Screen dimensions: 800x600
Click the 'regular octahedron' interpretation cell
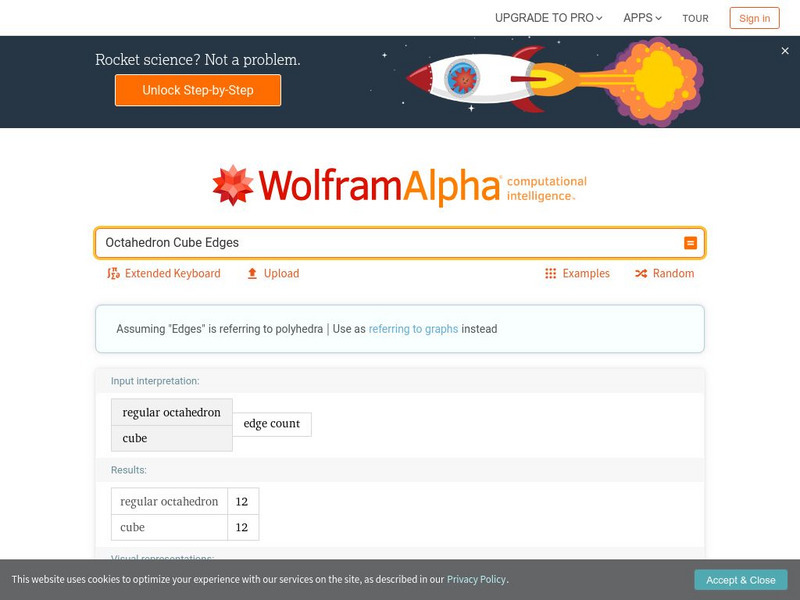(x=172, y=412)
